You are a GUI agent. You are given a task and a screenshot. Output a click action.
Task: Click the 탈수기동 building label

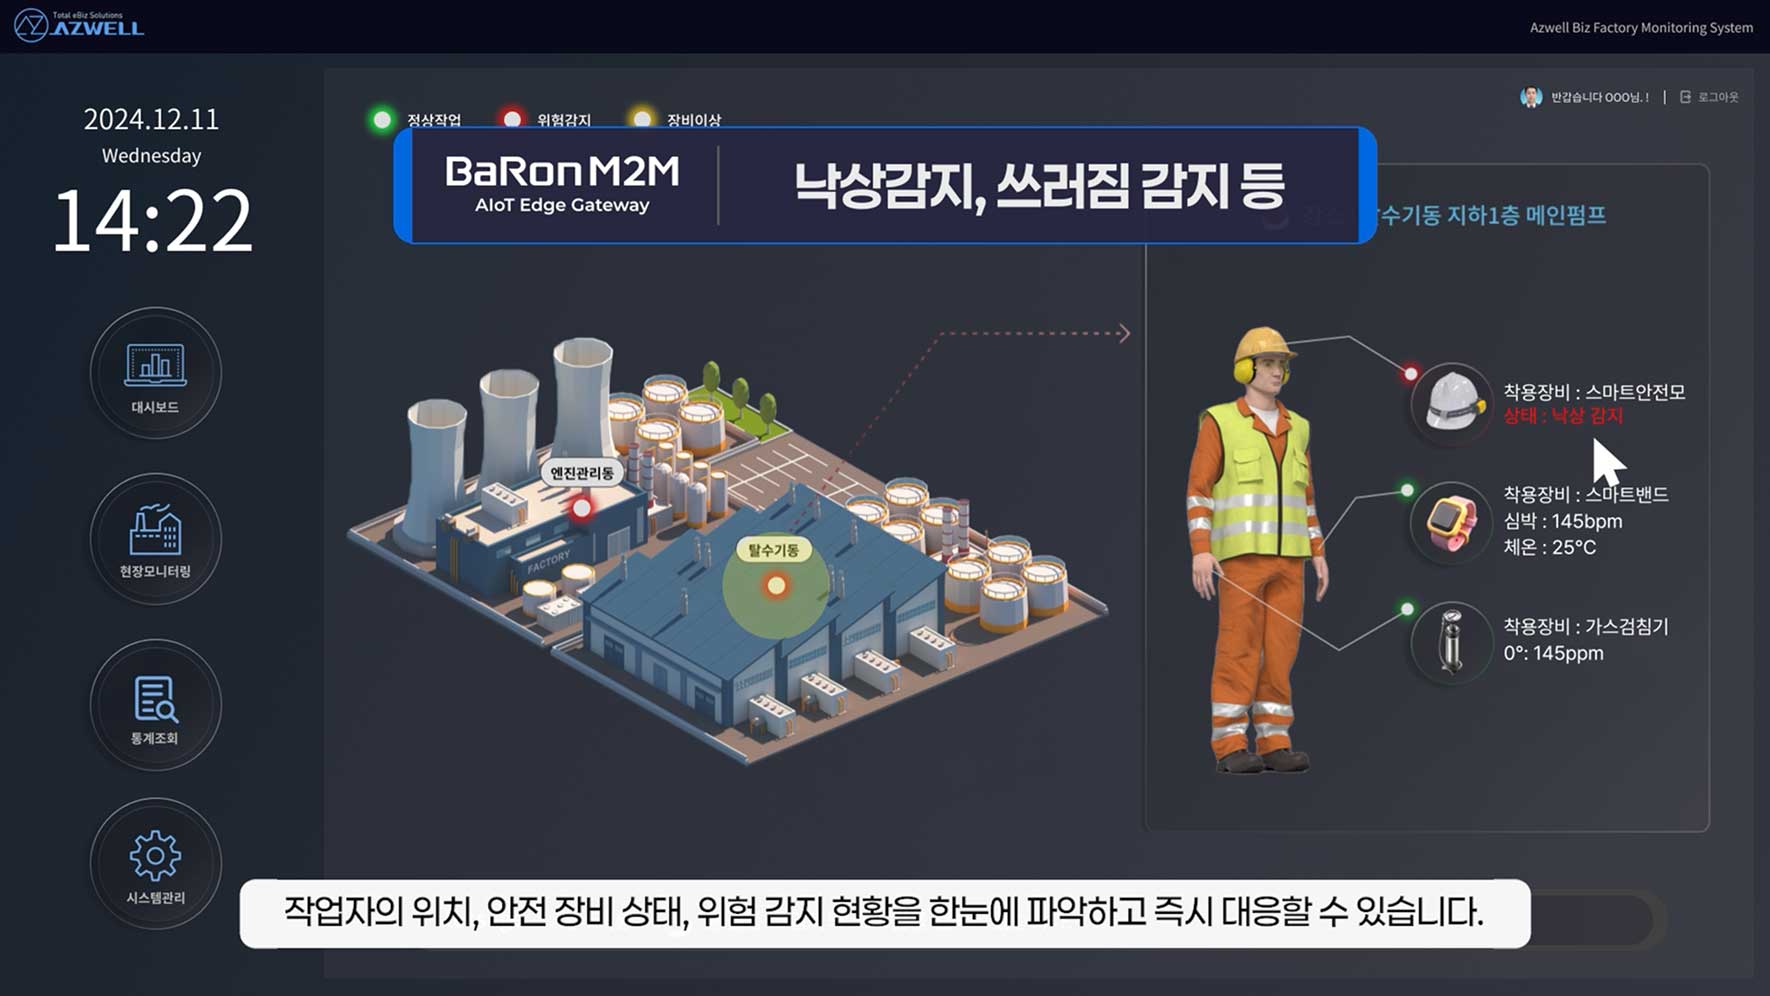pyautogui.click(x=773, y=550)
